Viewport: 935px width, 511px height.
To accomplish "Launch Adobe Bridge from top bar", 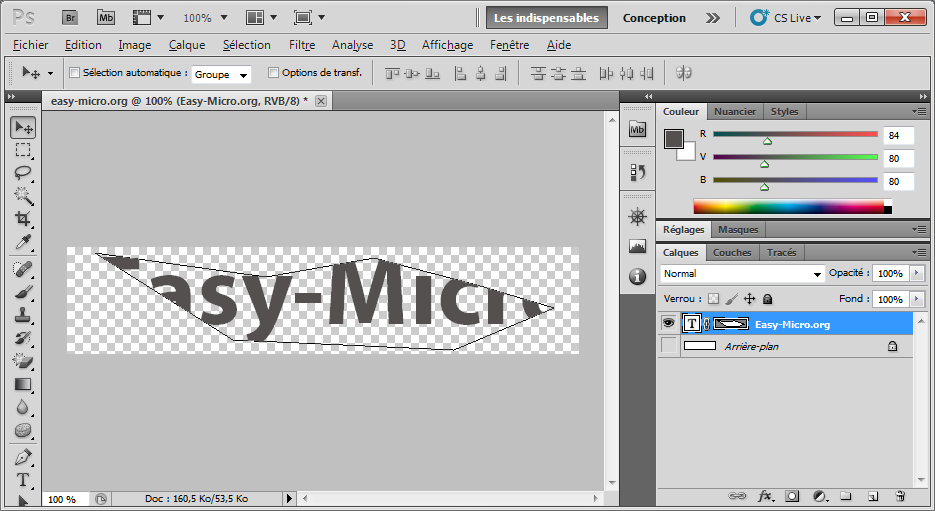I will (70, 18).
